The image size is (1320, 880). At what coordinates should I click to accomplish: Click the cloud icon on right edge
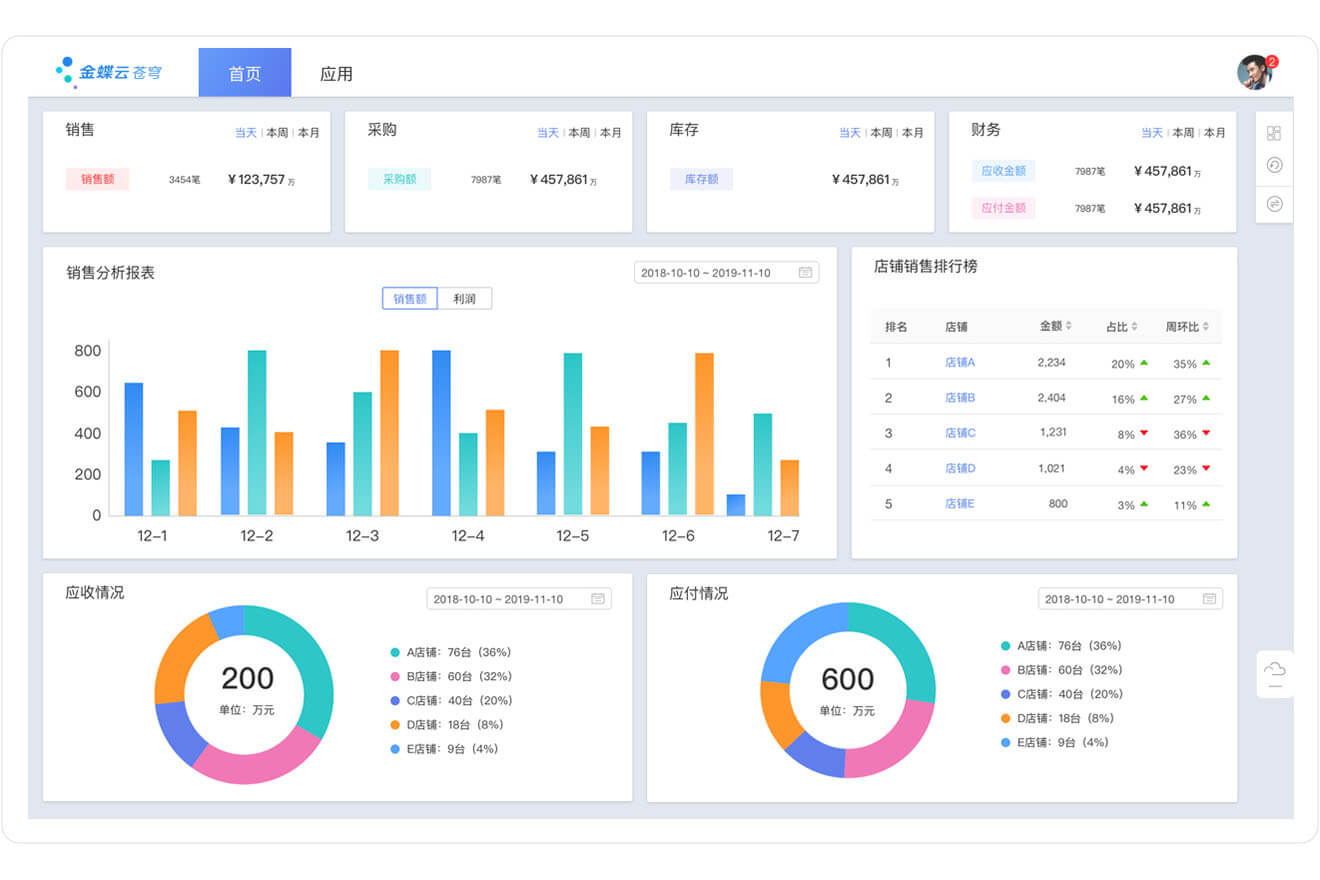click(x=1274, y=669)
